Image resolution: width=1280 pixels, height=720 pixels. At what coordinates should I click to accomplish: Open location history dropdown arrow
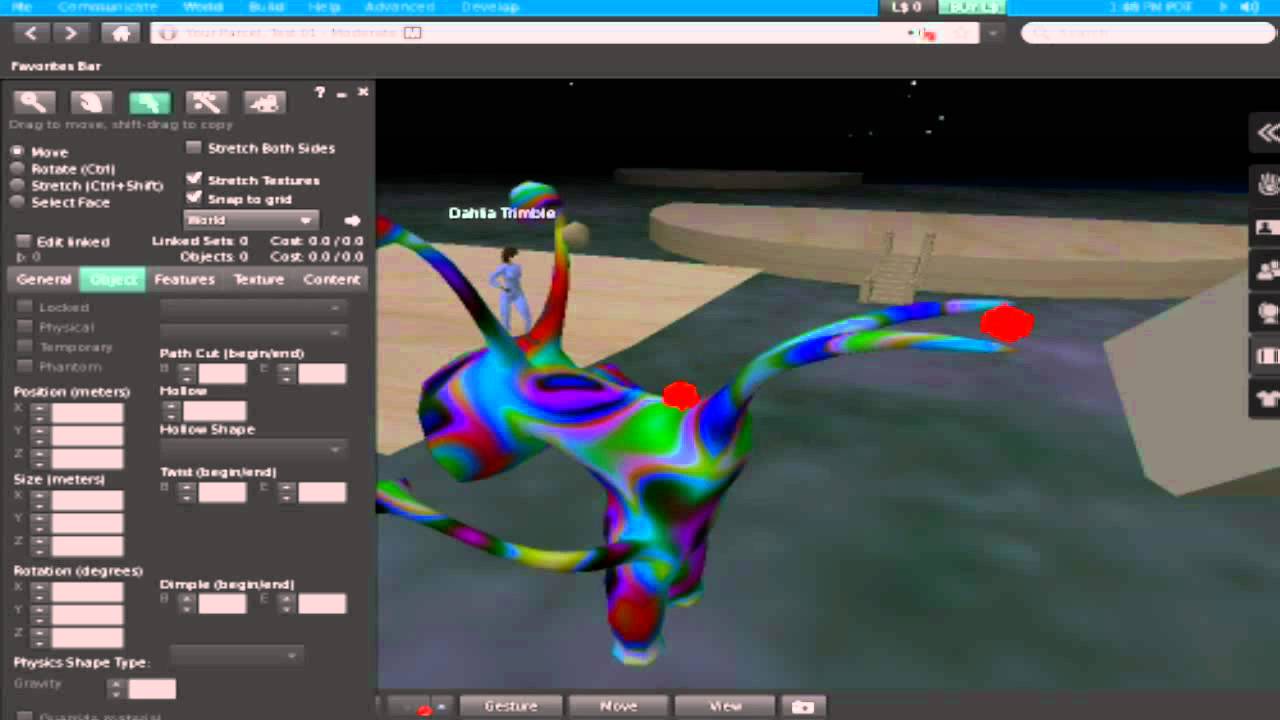[992, 33]
